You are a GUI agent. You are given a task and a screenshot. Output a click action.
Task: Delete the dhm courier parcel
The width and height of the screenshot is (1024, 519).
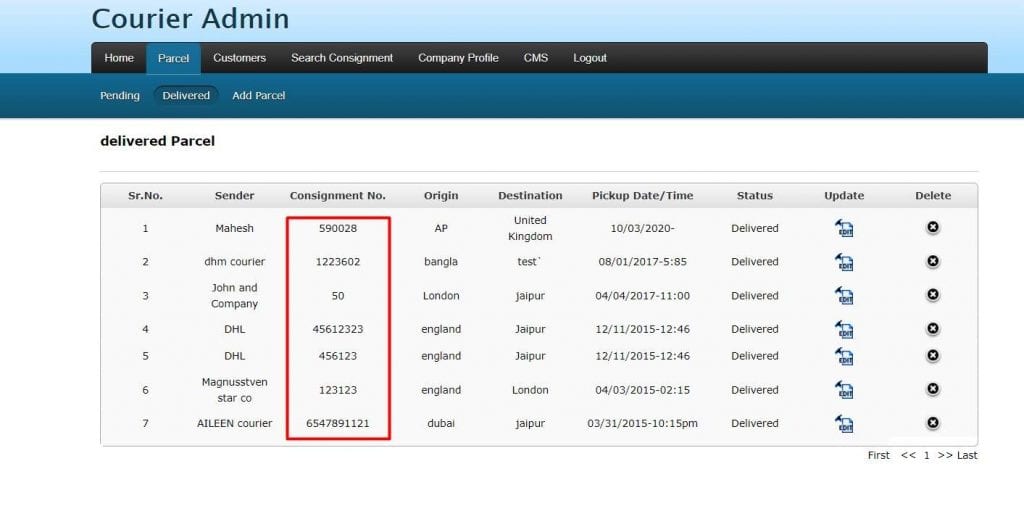933,260
